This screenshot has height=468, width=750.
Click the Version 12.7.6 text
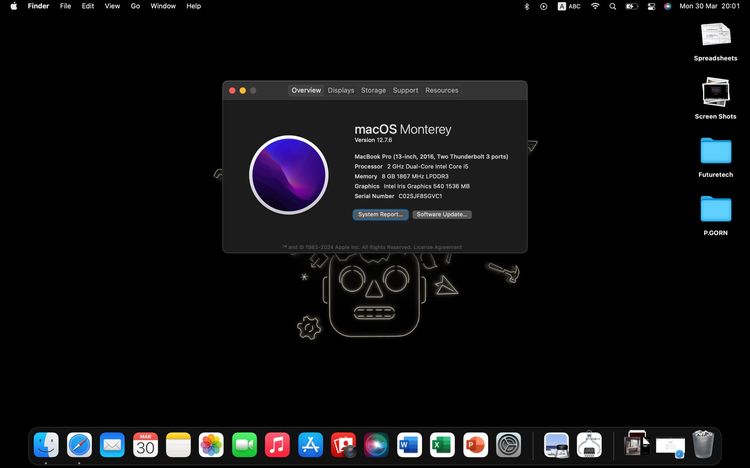[x=373, y=140]
